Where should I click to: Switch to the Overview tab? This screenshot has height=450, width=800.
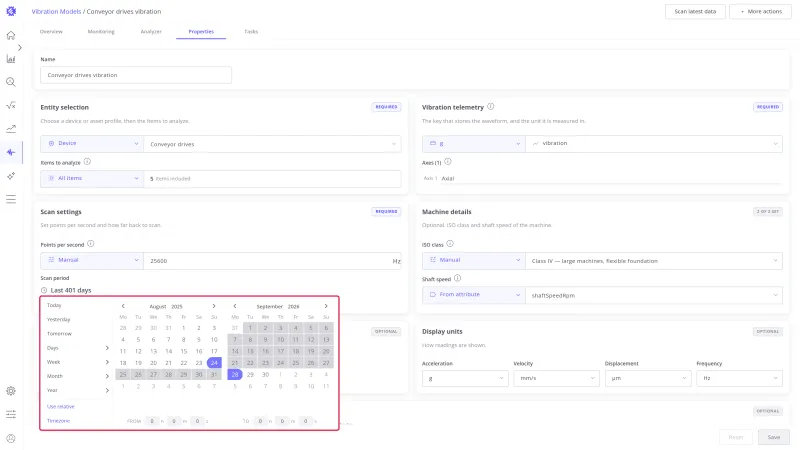point(51,32)
